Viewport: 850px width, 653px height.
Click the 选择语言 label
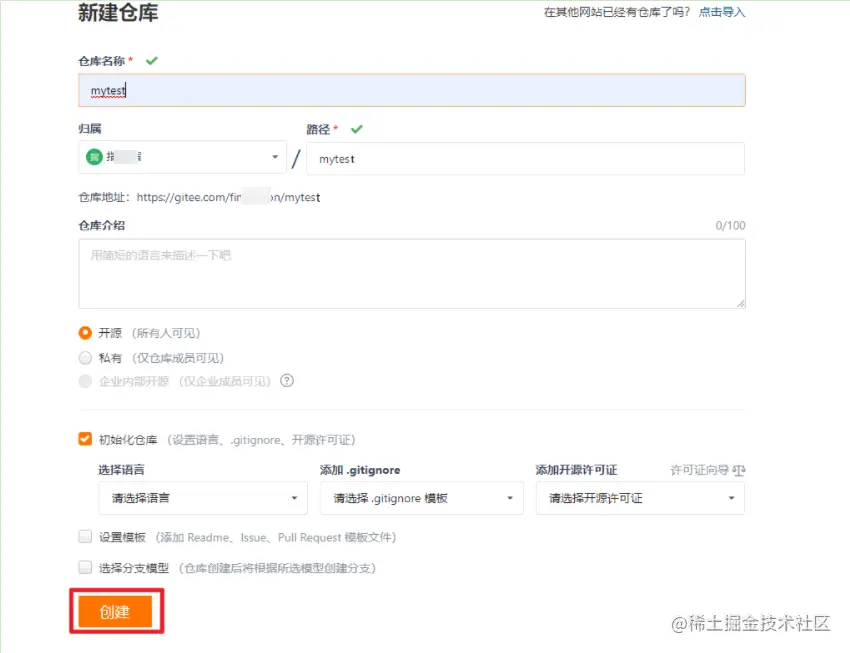point(121,470)
